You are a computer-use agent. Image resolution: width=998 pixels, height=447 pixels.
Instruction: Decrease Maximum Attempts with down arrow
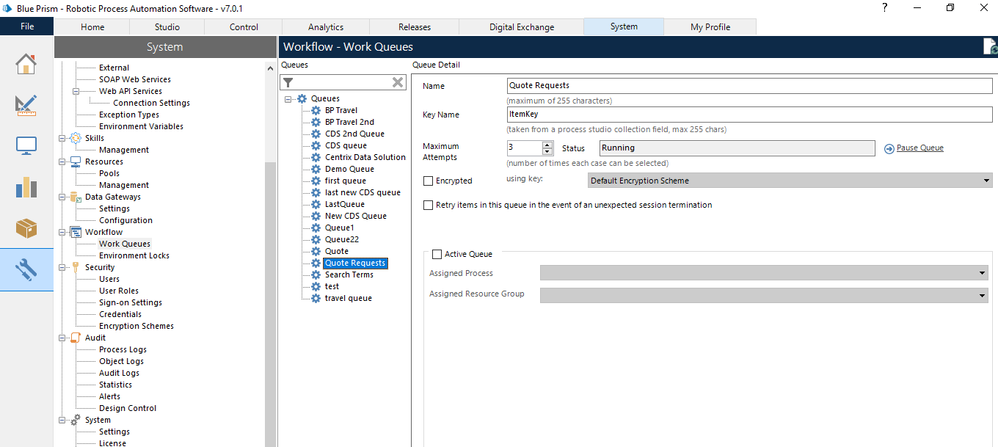pyautogui.click(x=547, y=152)
